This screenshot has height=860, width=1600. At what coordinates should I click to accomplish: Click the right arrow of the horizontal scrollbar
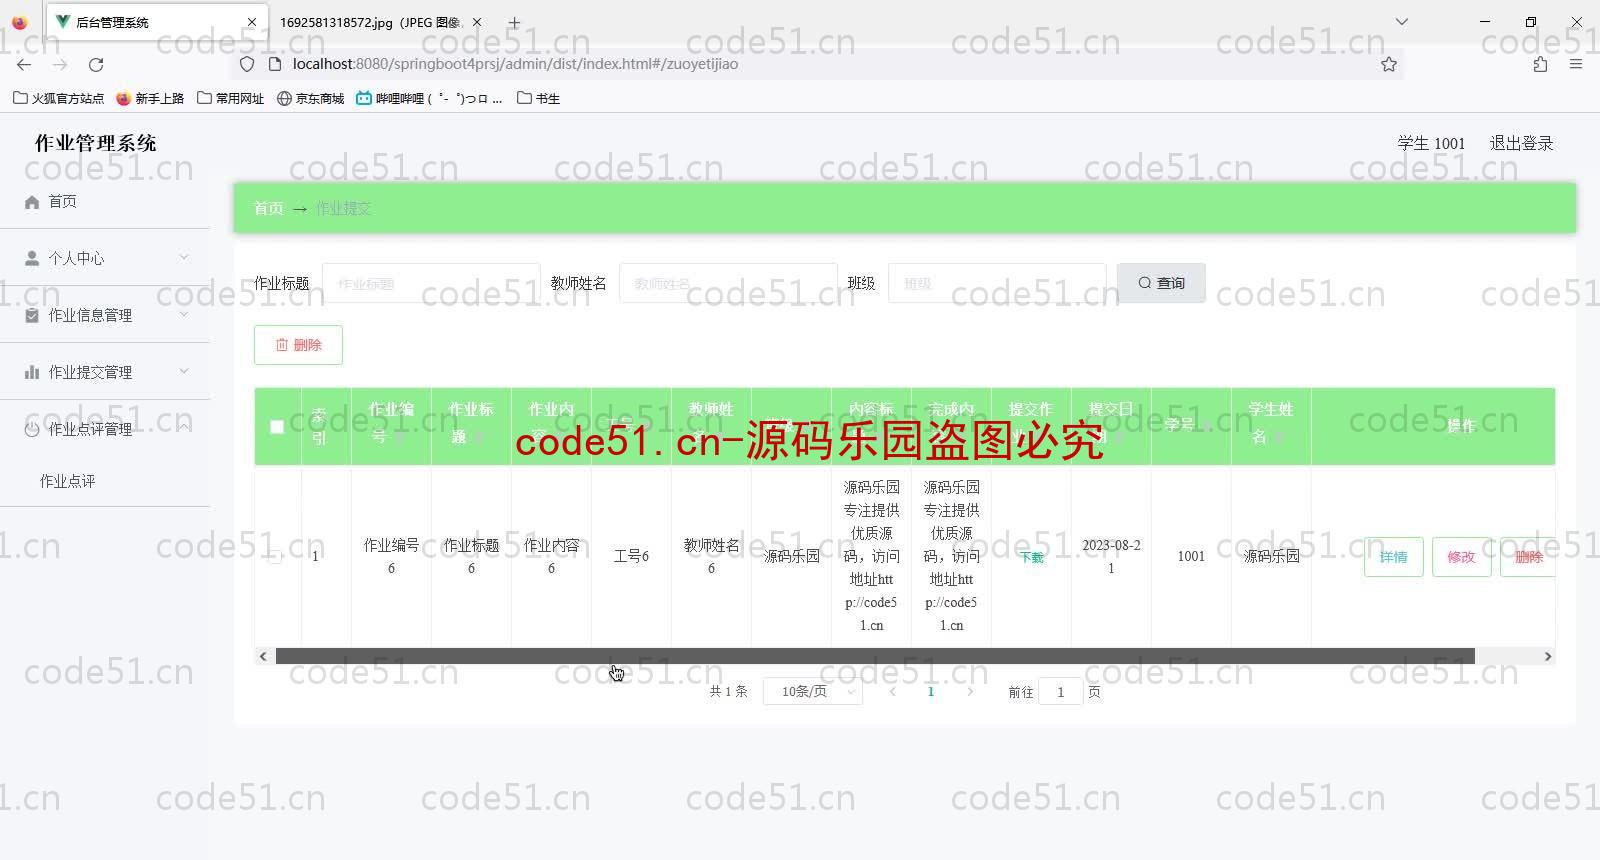[1547, 656]
